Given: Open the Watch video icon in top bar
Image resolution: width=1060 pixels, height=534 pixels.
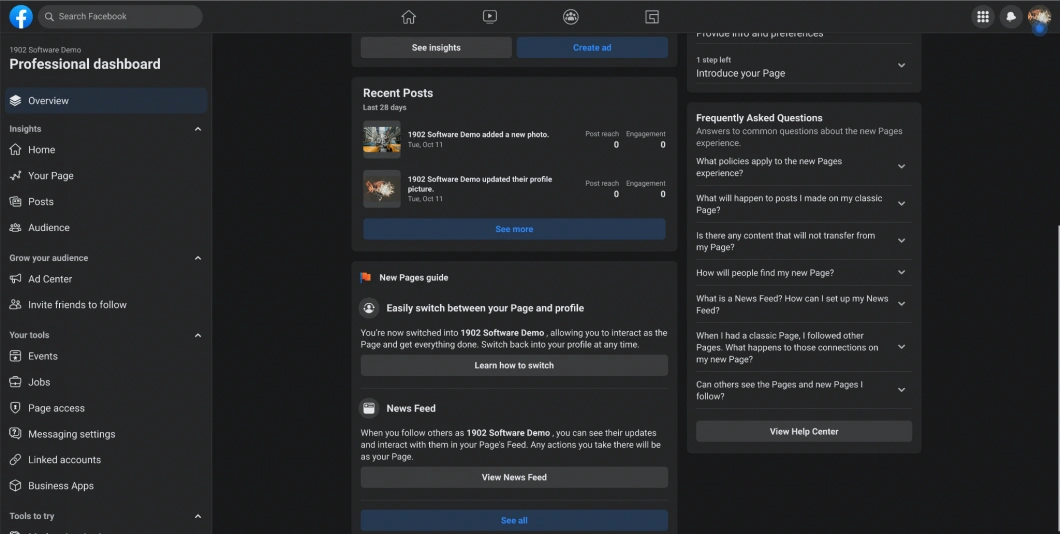Looking at the screenshot, I should click(x=489, y=17).
